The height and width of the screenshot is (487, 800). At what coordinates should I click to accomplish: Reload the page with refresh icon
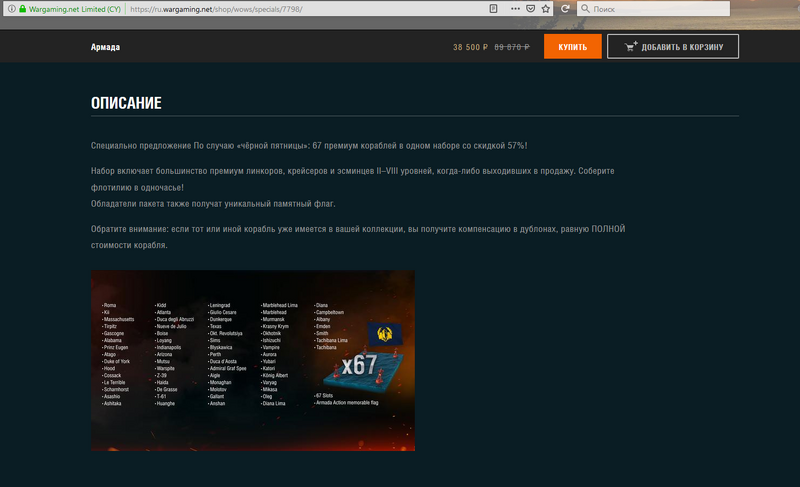pyautogui.click(x=565, y=9)
